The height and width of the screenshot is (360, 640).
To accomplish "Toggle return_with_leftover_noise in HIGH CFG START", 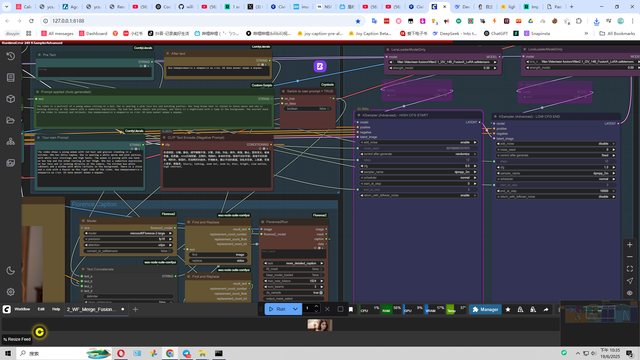I will click(418, 196).
